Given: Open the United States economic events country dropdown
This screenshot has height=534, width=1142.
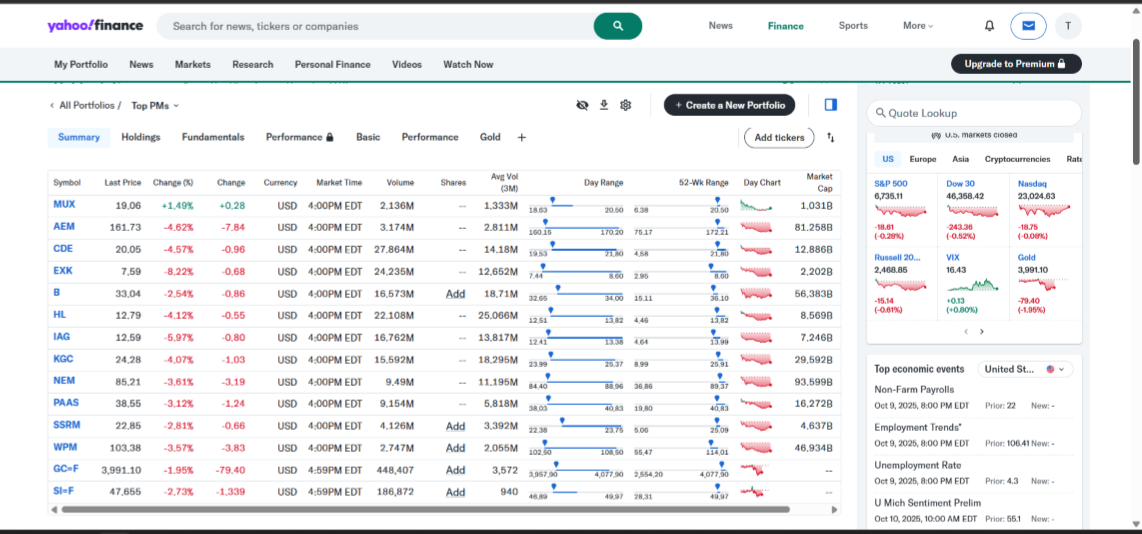Looking at the screenshot, I should pyautogui.click(x=1025, y=369).
